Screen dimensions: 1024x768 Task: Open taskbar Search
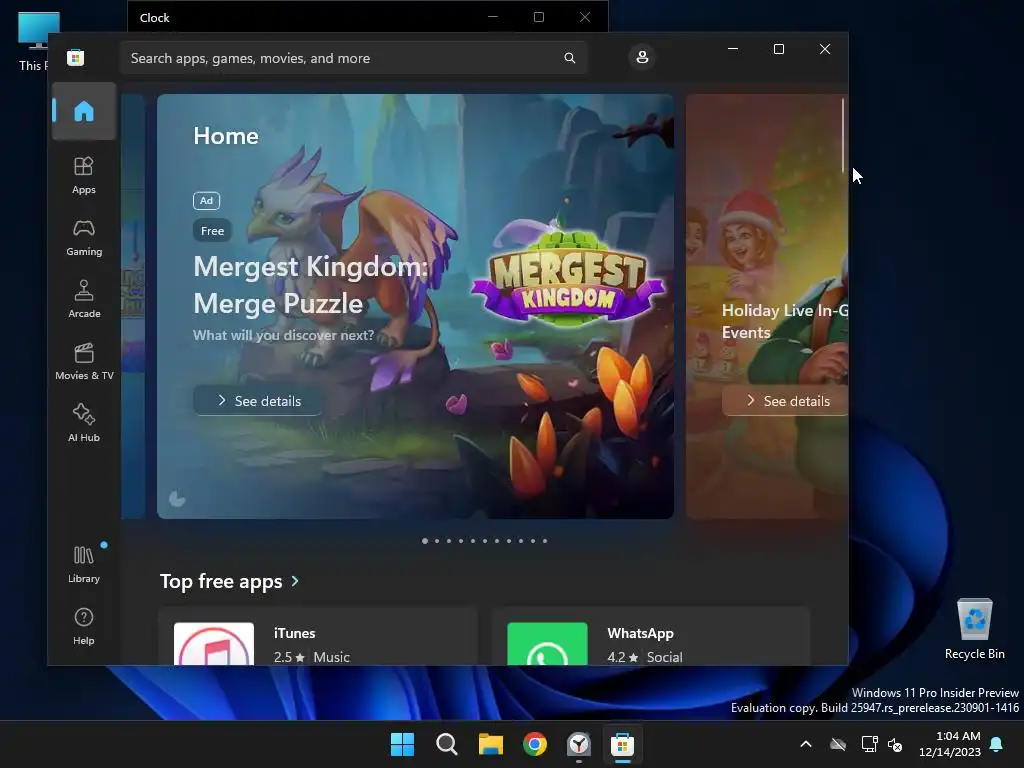[447, 744]
